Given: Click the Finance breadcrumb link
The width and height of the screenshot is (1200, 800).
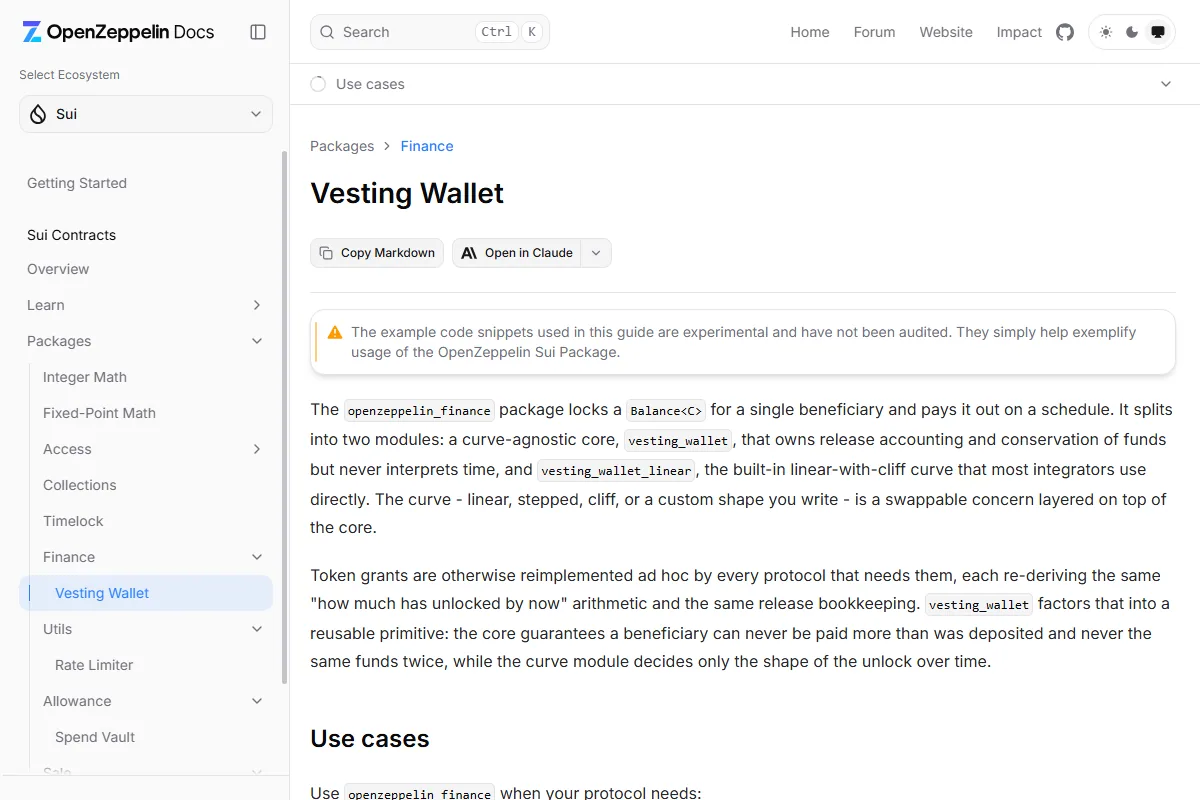Looking at the screenshot, I should (427, 146).
